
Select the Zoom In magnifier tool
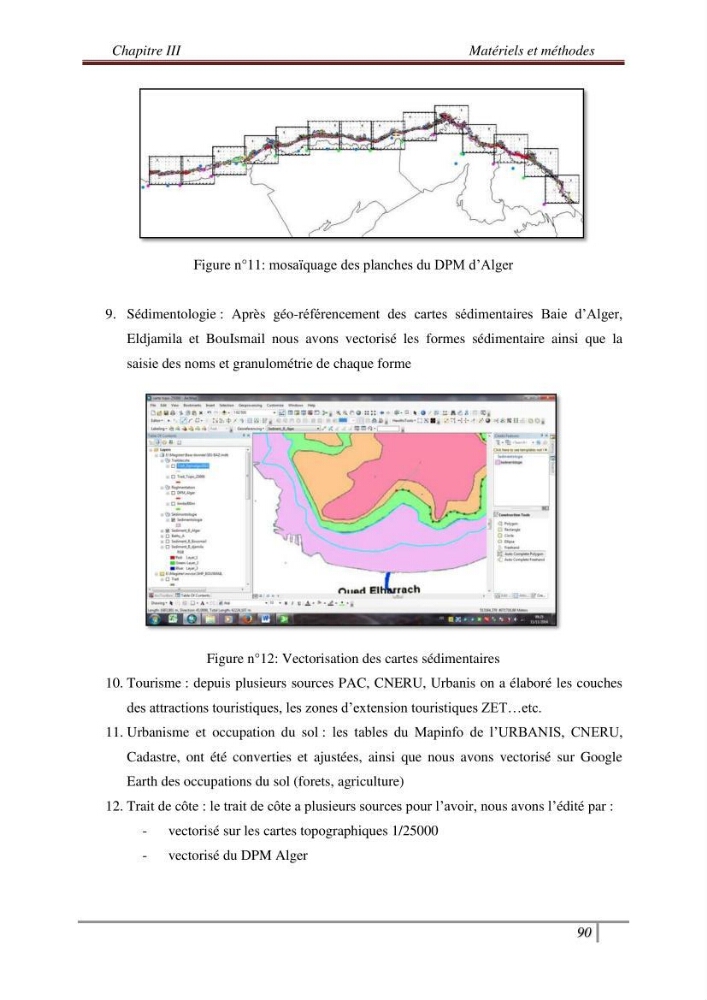pyautogui.click(x=339, y=413)
